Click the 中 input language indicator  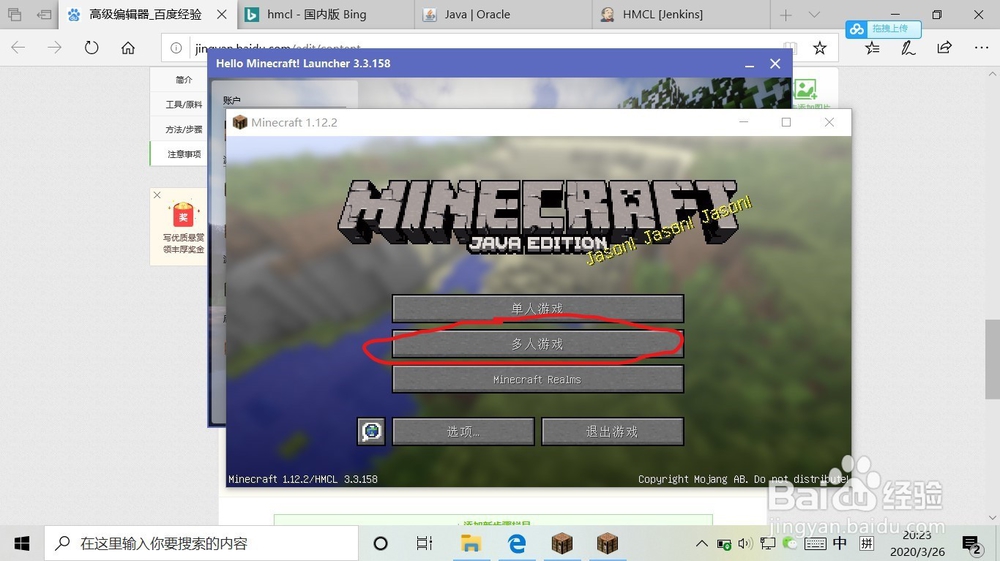coord(840,543)
